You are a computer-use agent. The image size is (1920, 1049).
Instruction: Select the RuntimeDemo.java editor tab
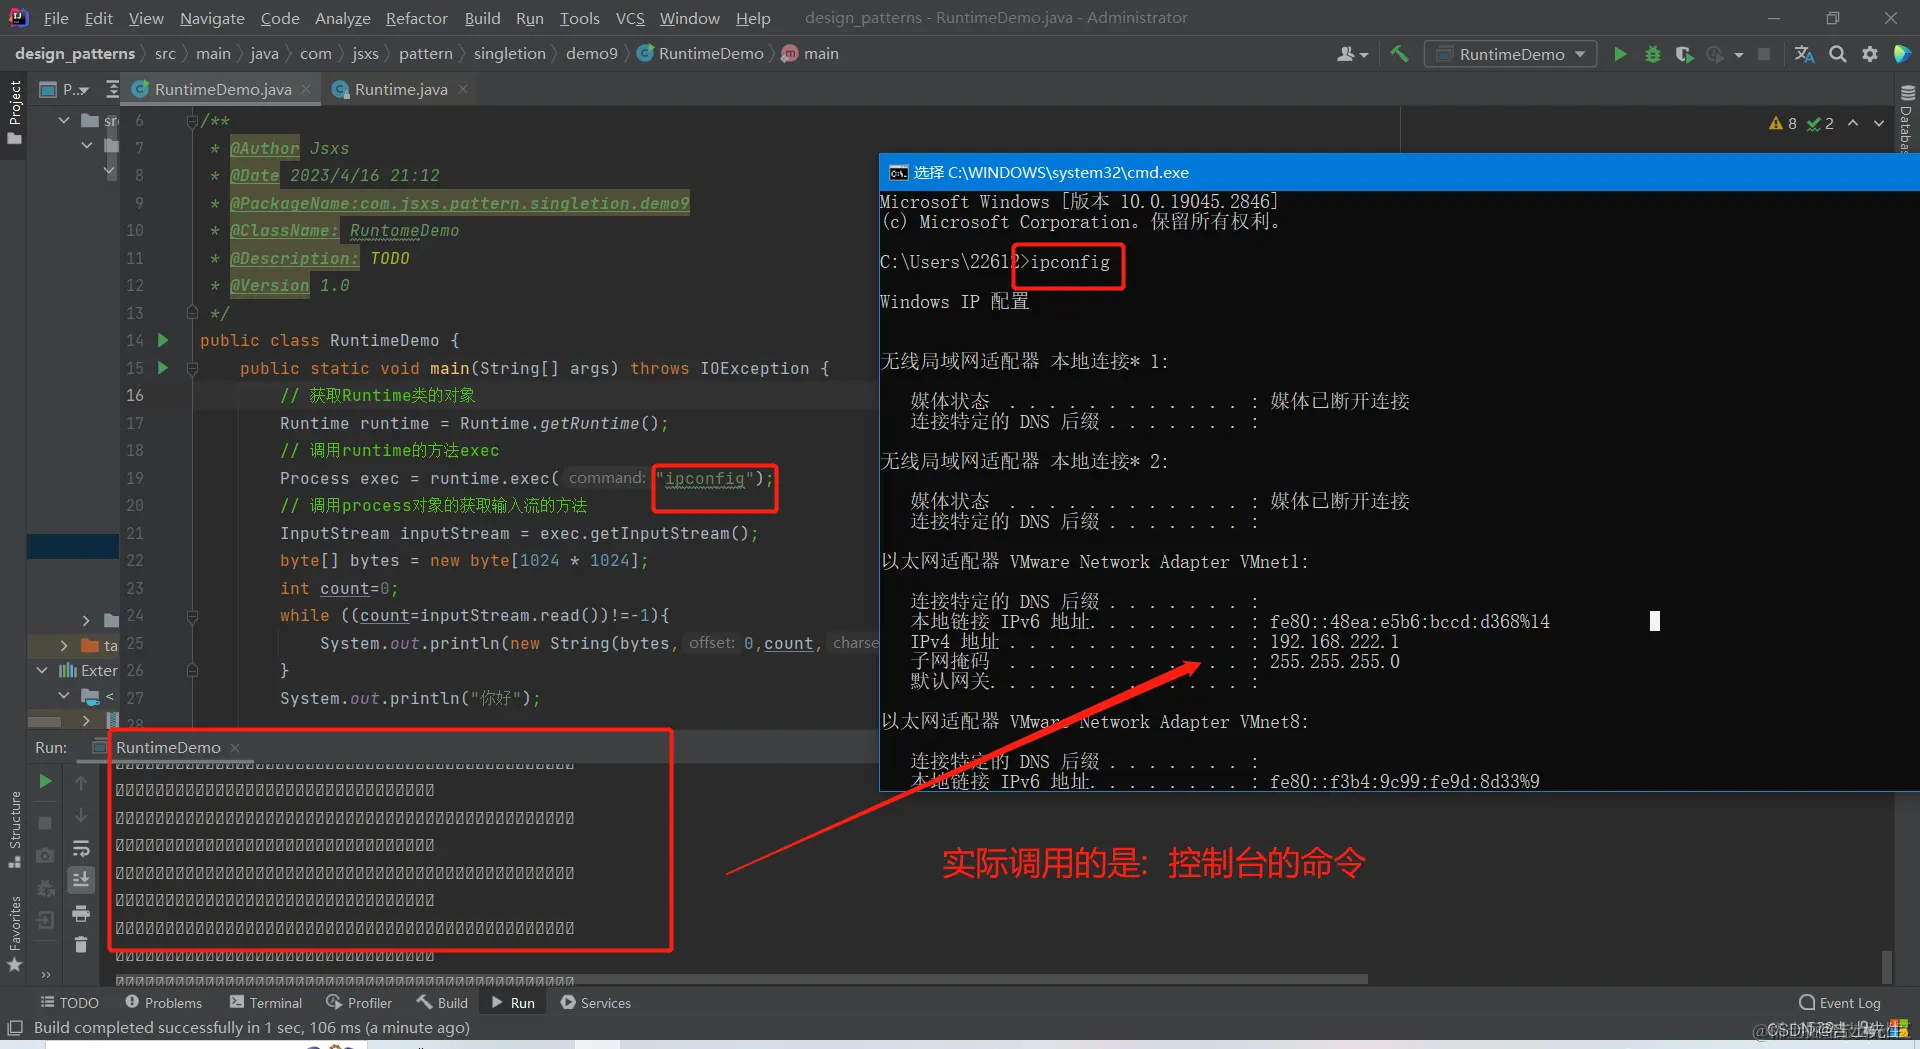(222, 89)
